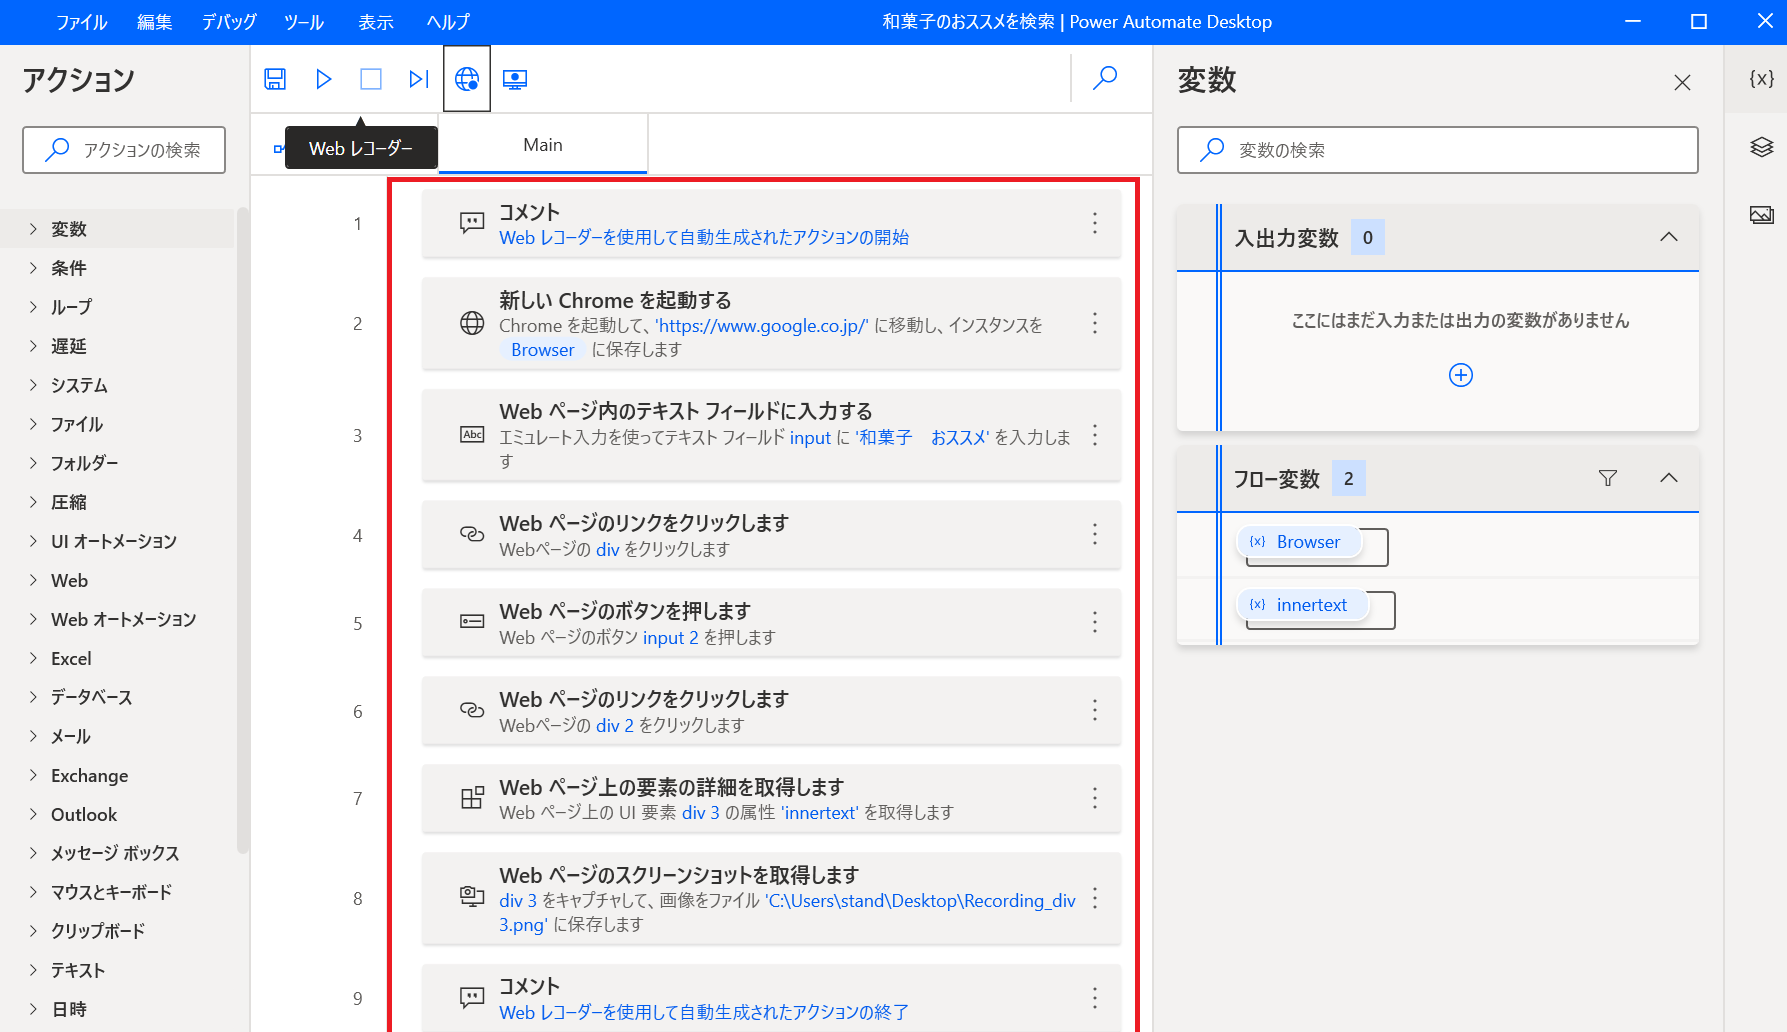Open more options for step 9 コメント

pos(1095,998)
